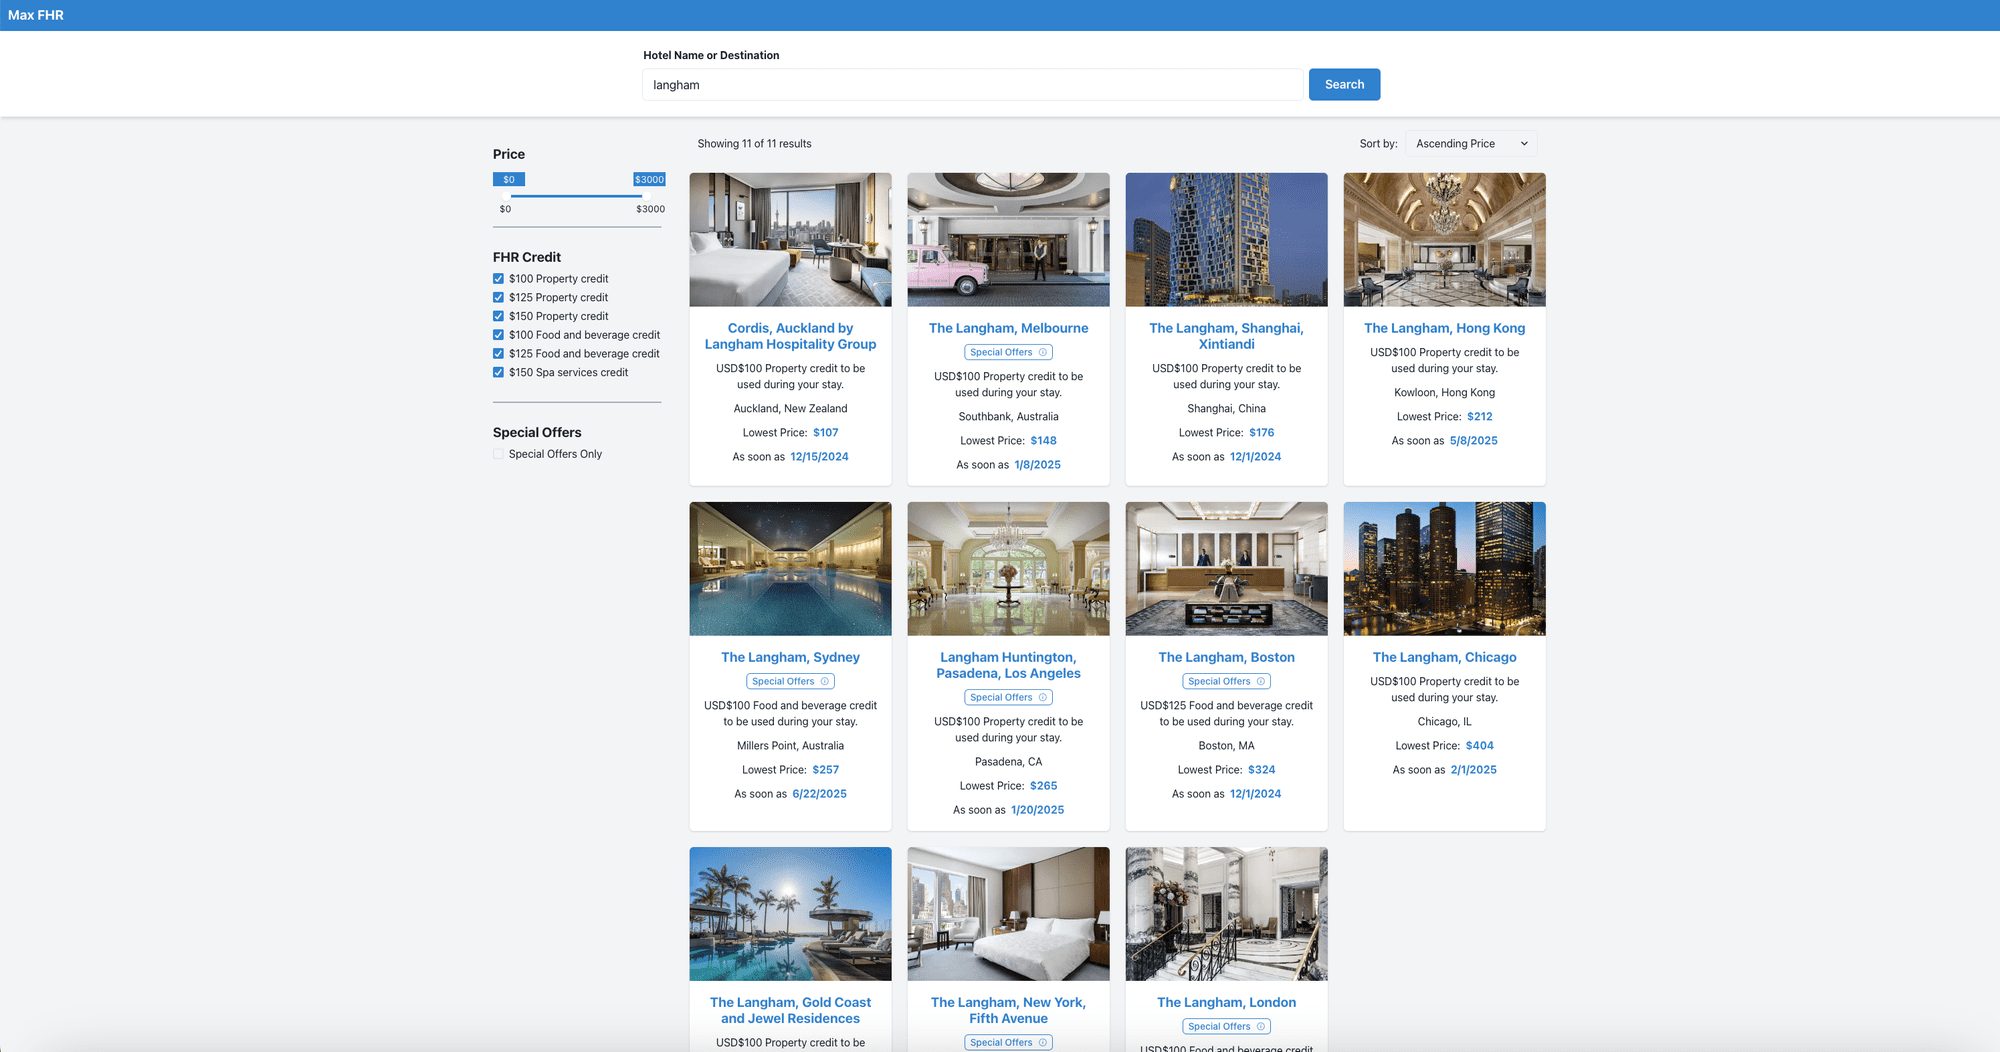Click London marble staircase photo
The height and width of the screenshot is (1052, 2000).
(x=1226, y=914)
